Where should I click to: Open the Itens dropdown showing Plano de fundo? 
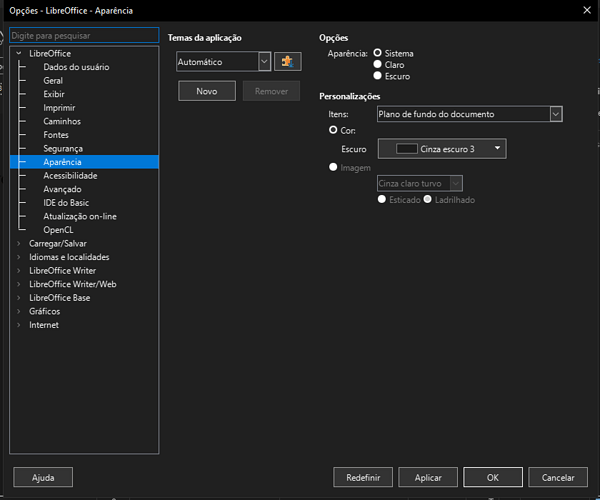click(470, 114)
